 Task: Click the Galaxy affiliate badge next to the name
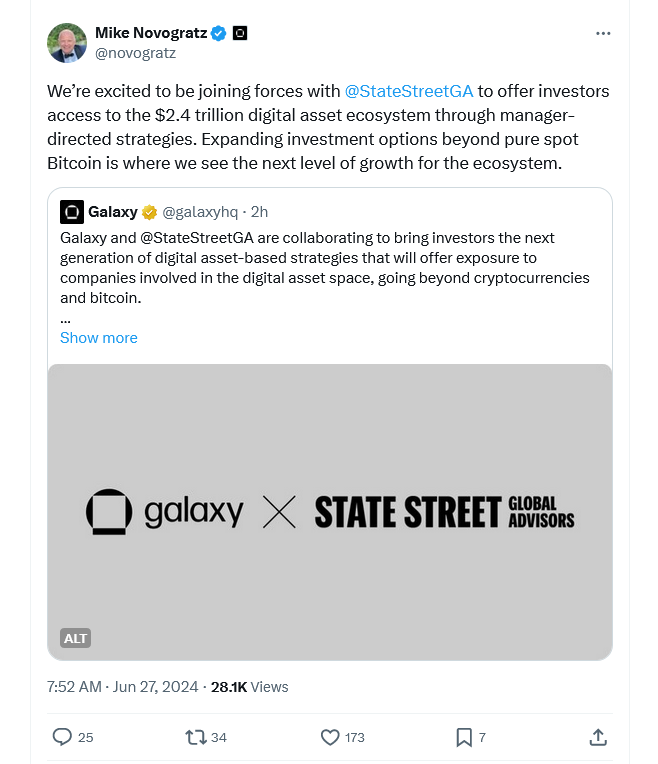click(240, 33)
